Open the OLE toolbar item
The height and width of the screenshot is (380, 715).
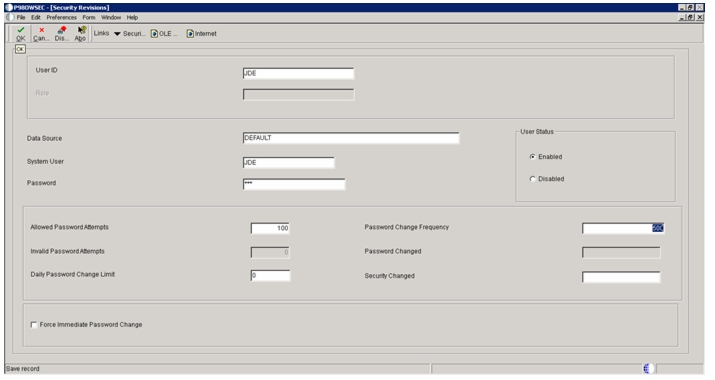pos(164,34)
